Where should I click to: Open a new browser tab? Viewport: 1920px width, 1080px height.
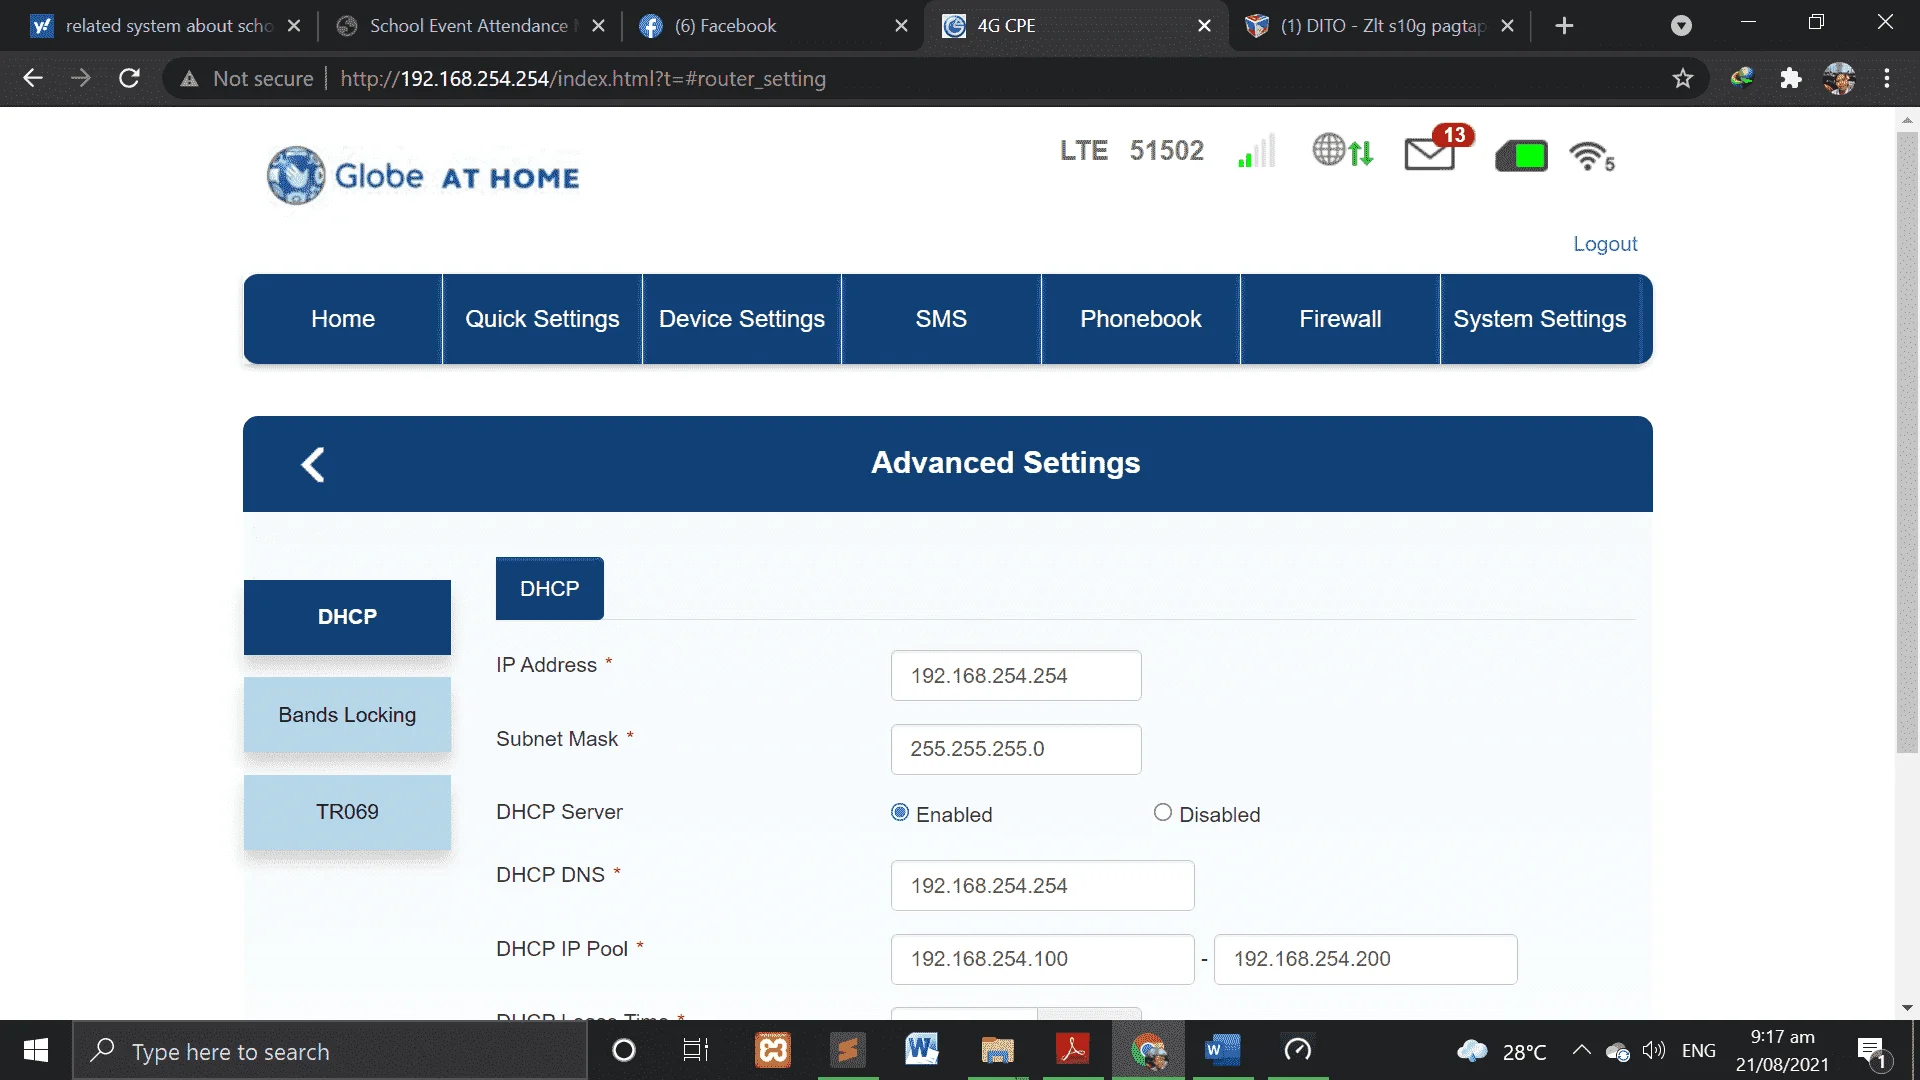[1565, 26]
